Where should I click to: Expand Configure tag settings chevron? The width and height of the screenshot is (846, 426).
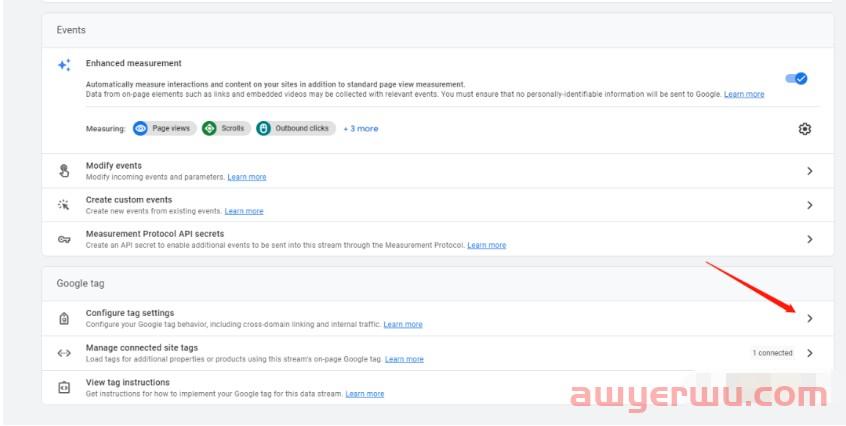810,319
